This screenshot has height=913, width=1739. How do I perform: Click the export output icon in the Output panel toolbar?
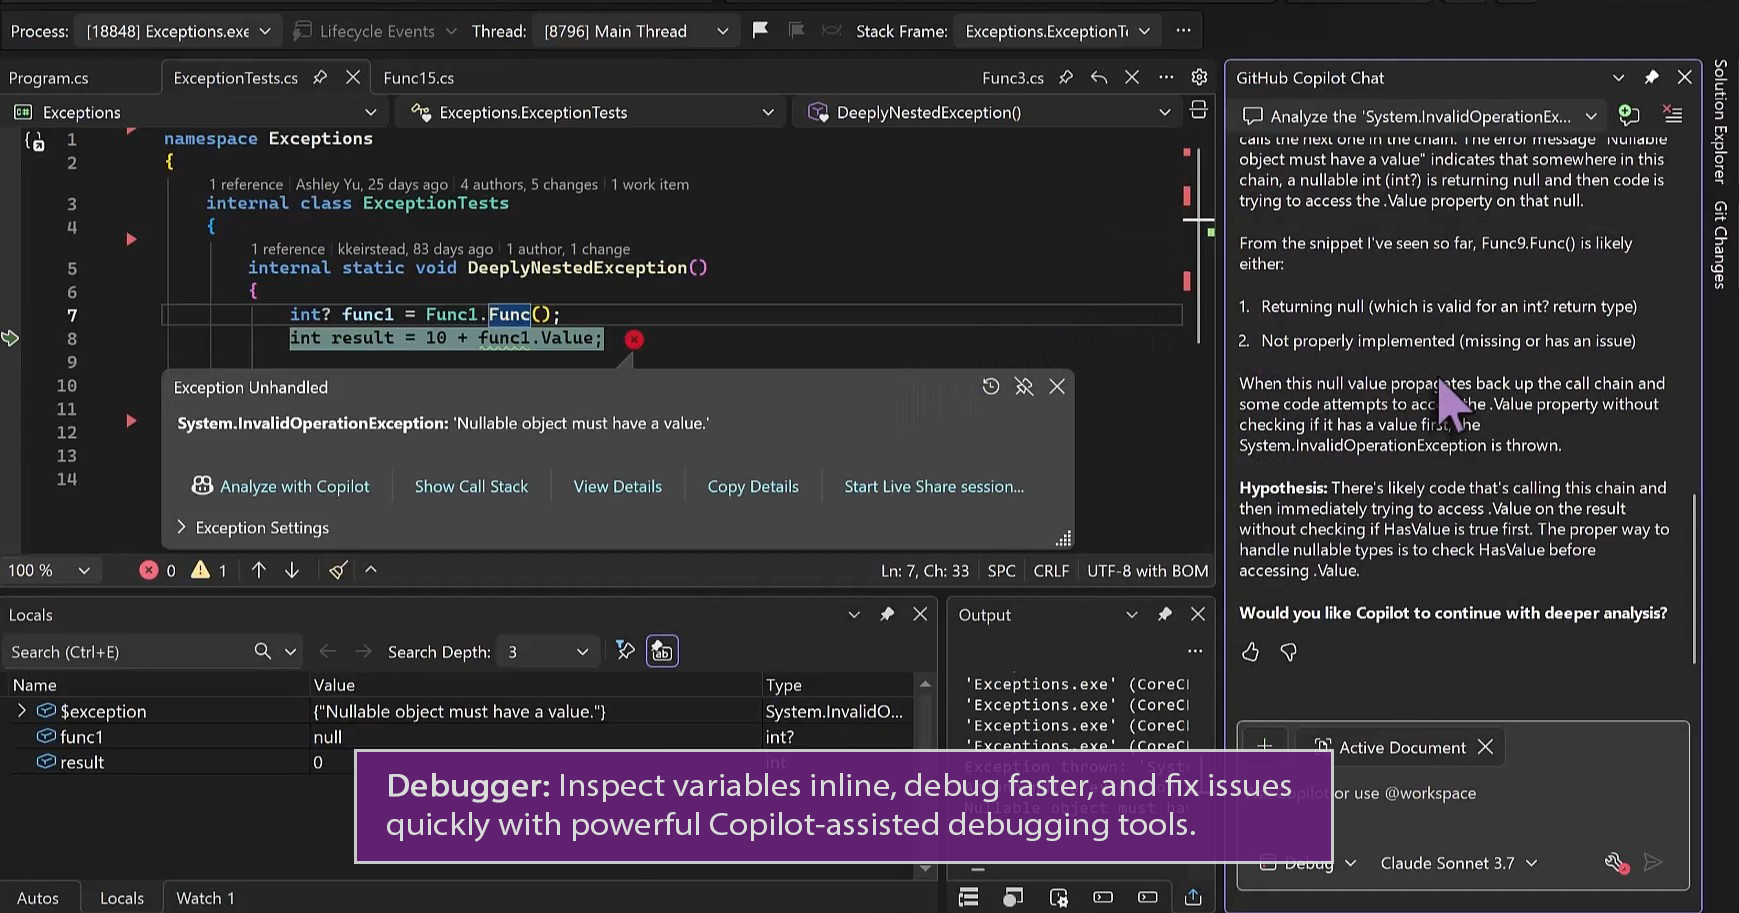(x=1192, y=897)
